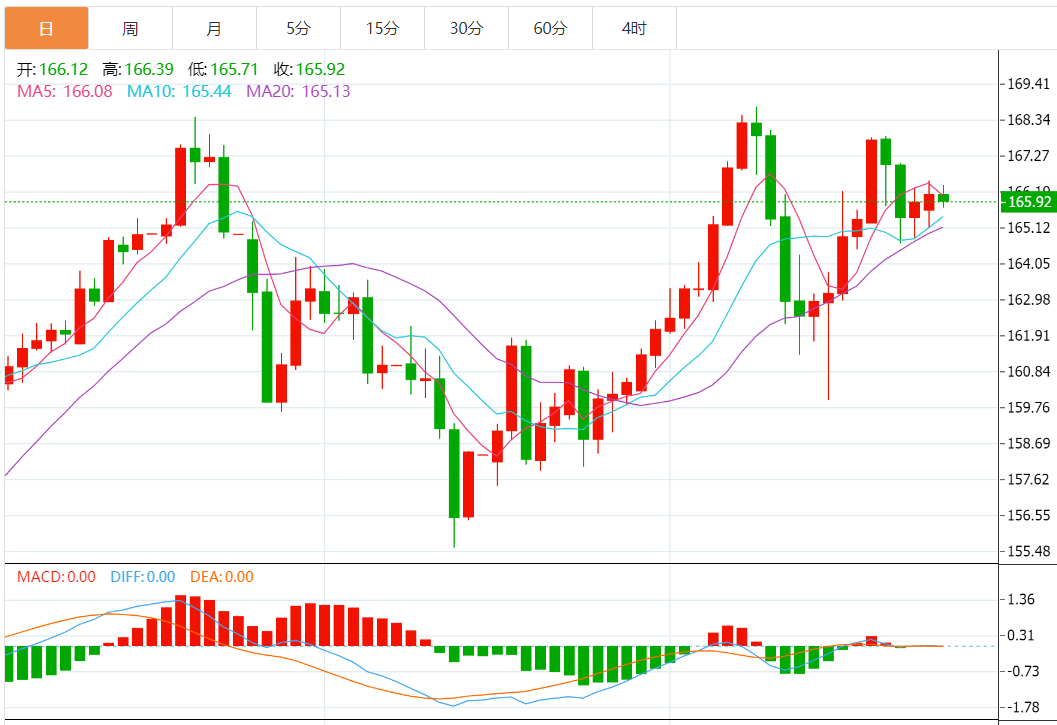Image resolution: width=1057 pixels, height=725 pixels.
Task: Switch to the 月 monthly tab
Action: pyautogui.click(x=214, y=28)
